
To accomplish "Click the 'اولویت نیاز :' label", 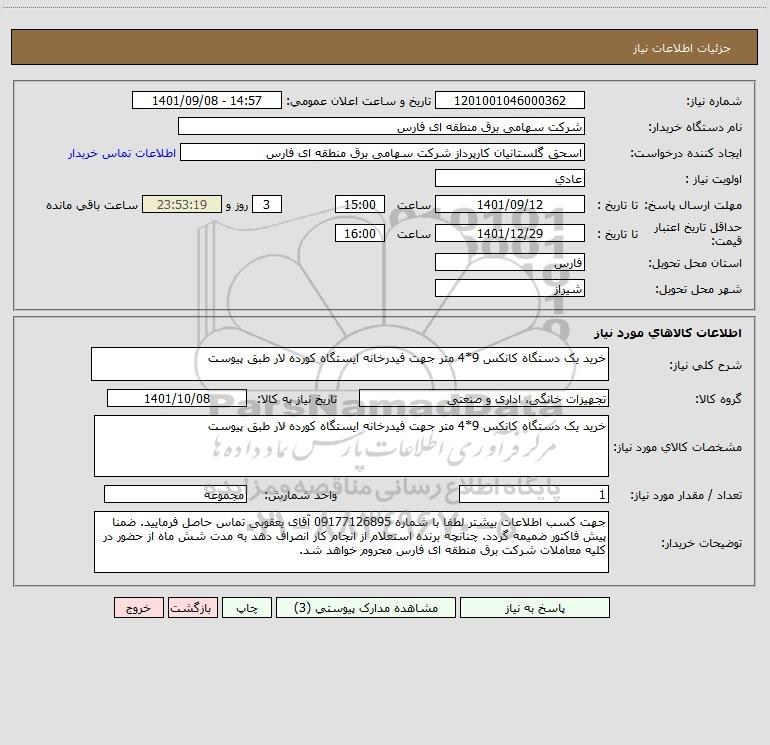I will point(714,180).
